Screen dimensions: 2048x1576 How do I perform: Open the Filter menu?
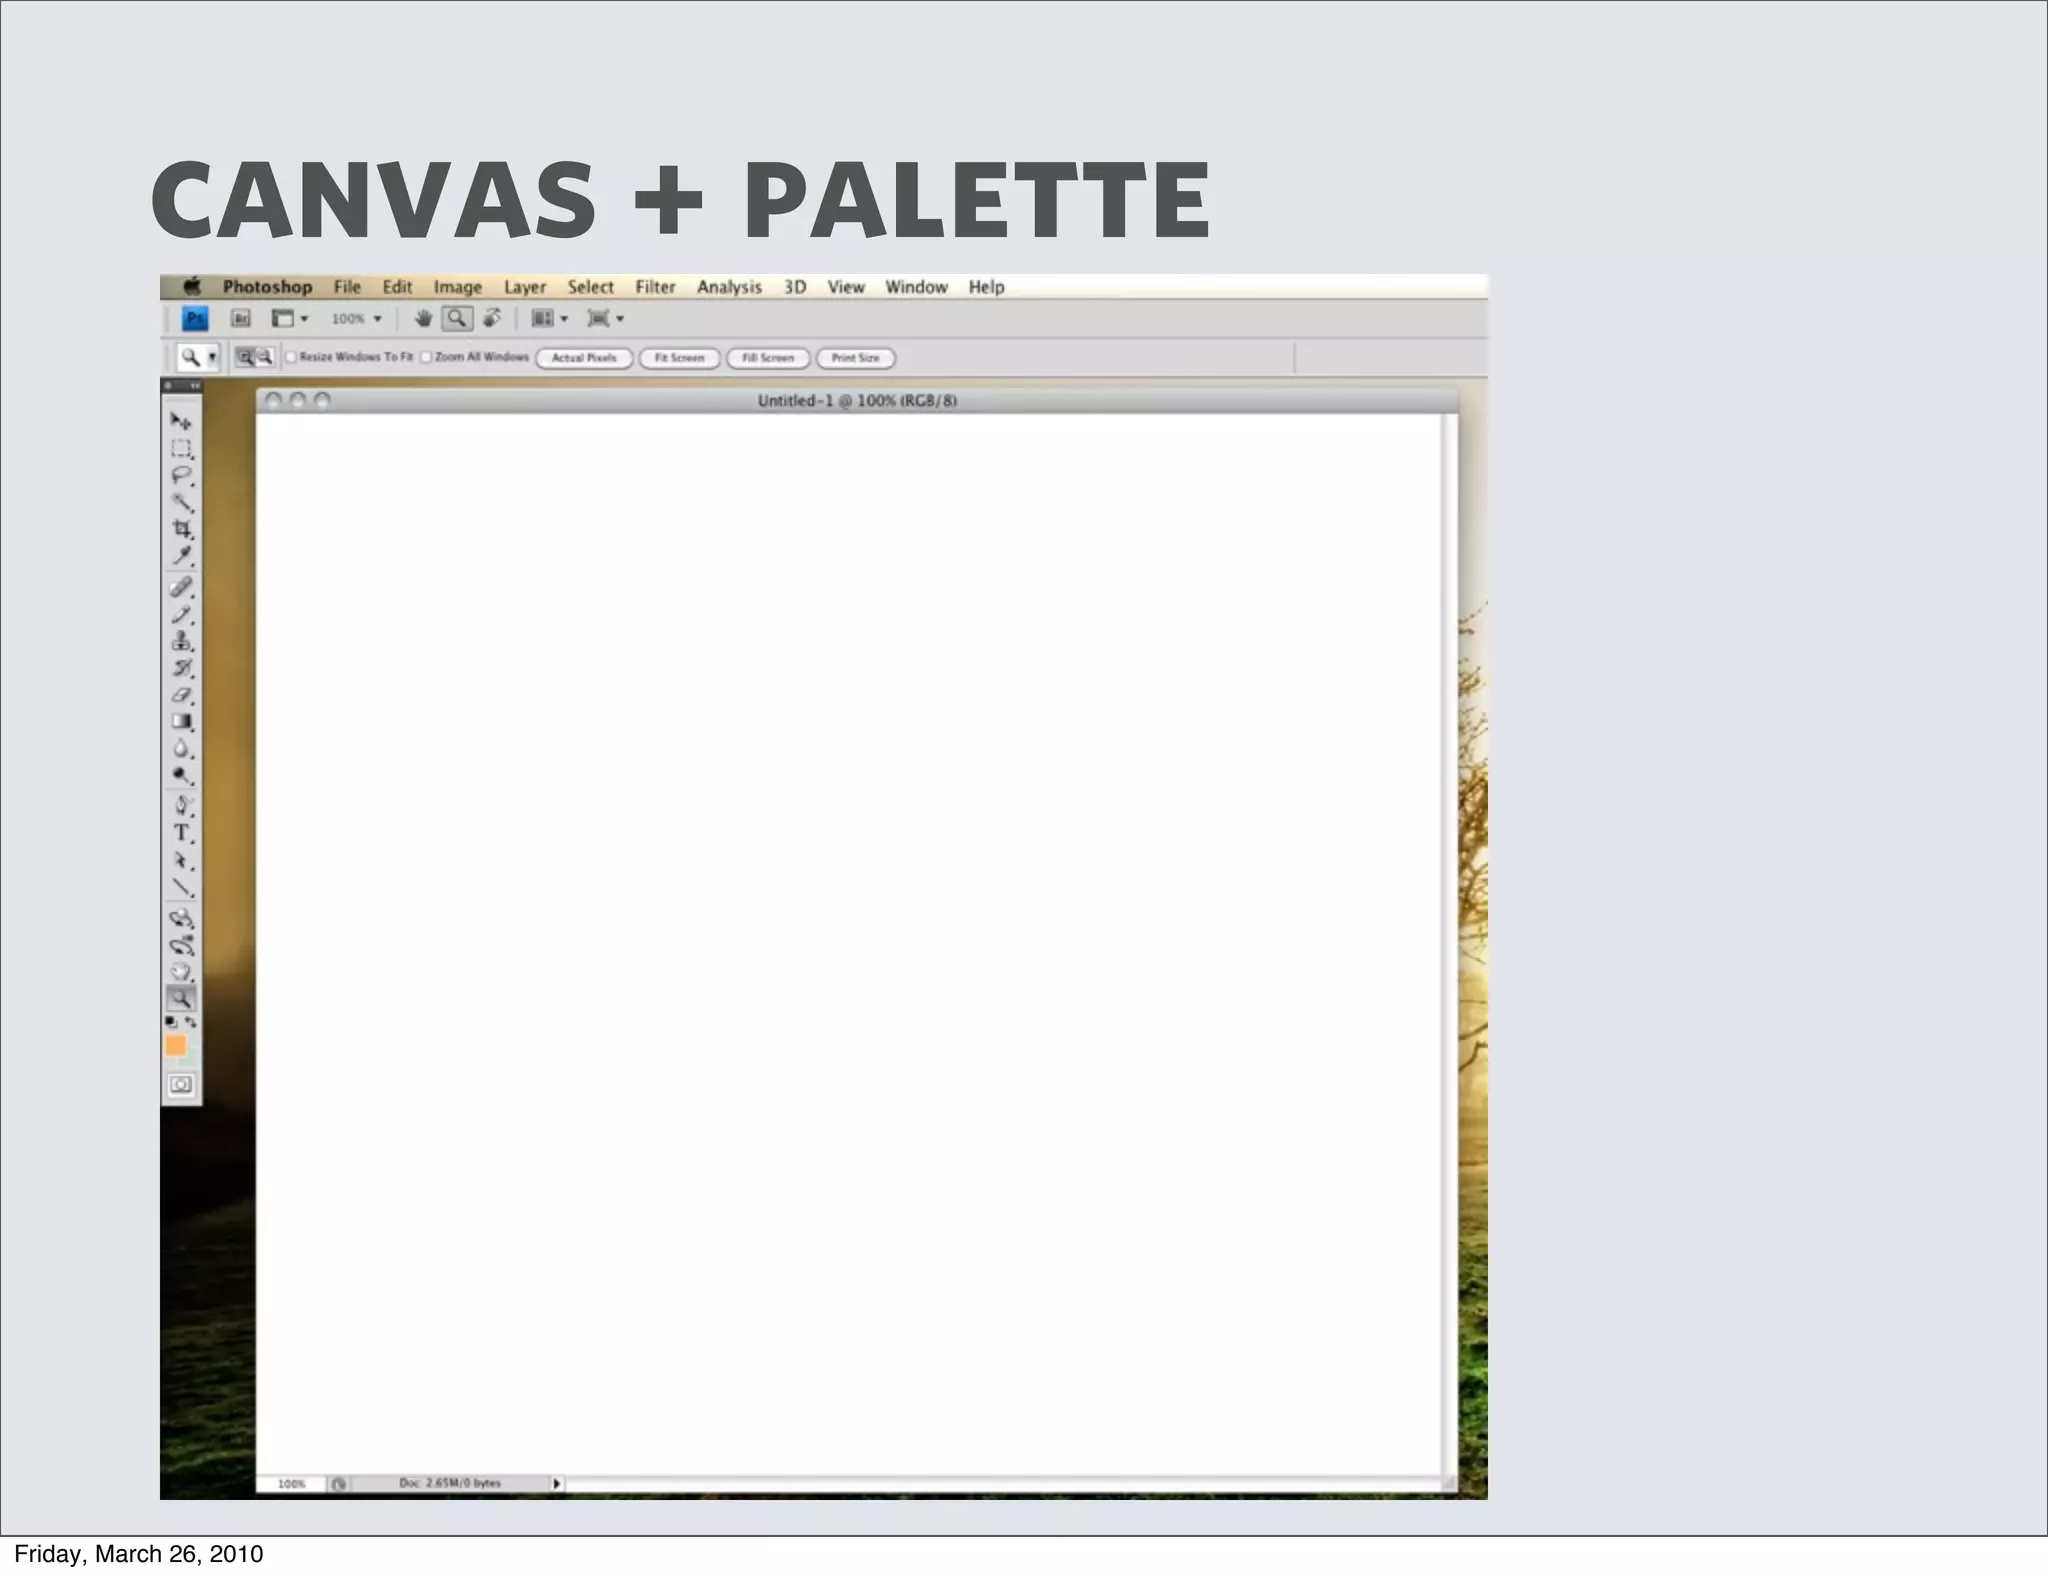coord(655,287)
